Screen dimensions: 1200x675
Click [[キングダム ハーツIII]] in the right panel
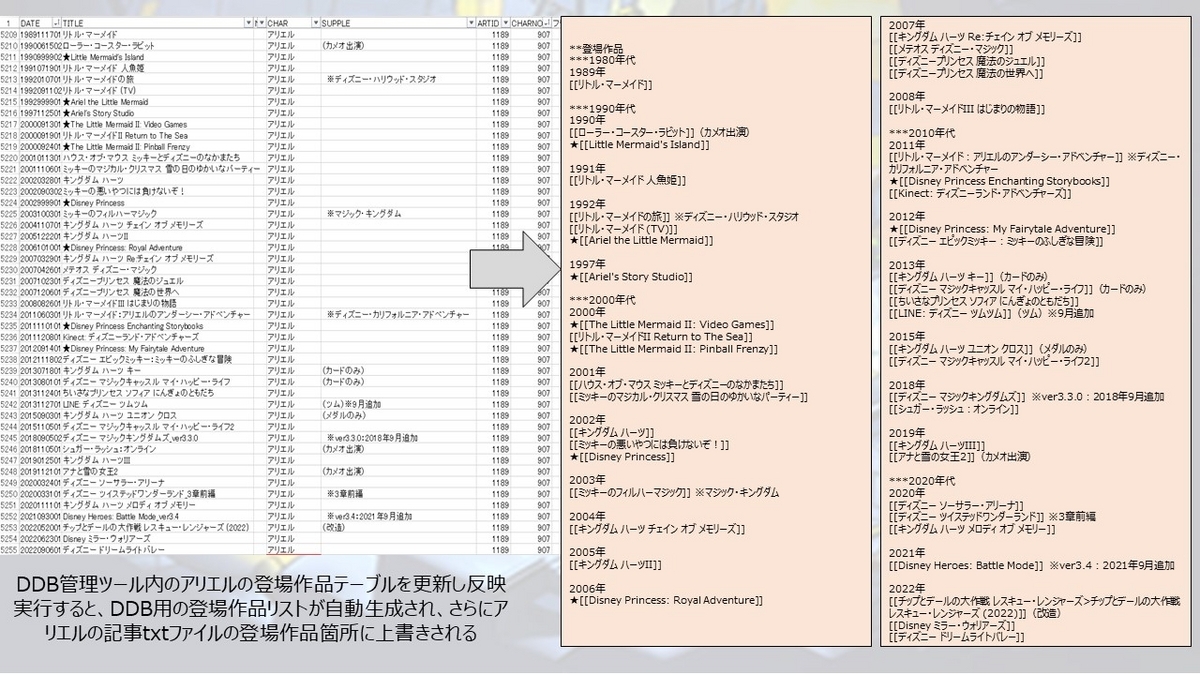[x=937, y=444]
